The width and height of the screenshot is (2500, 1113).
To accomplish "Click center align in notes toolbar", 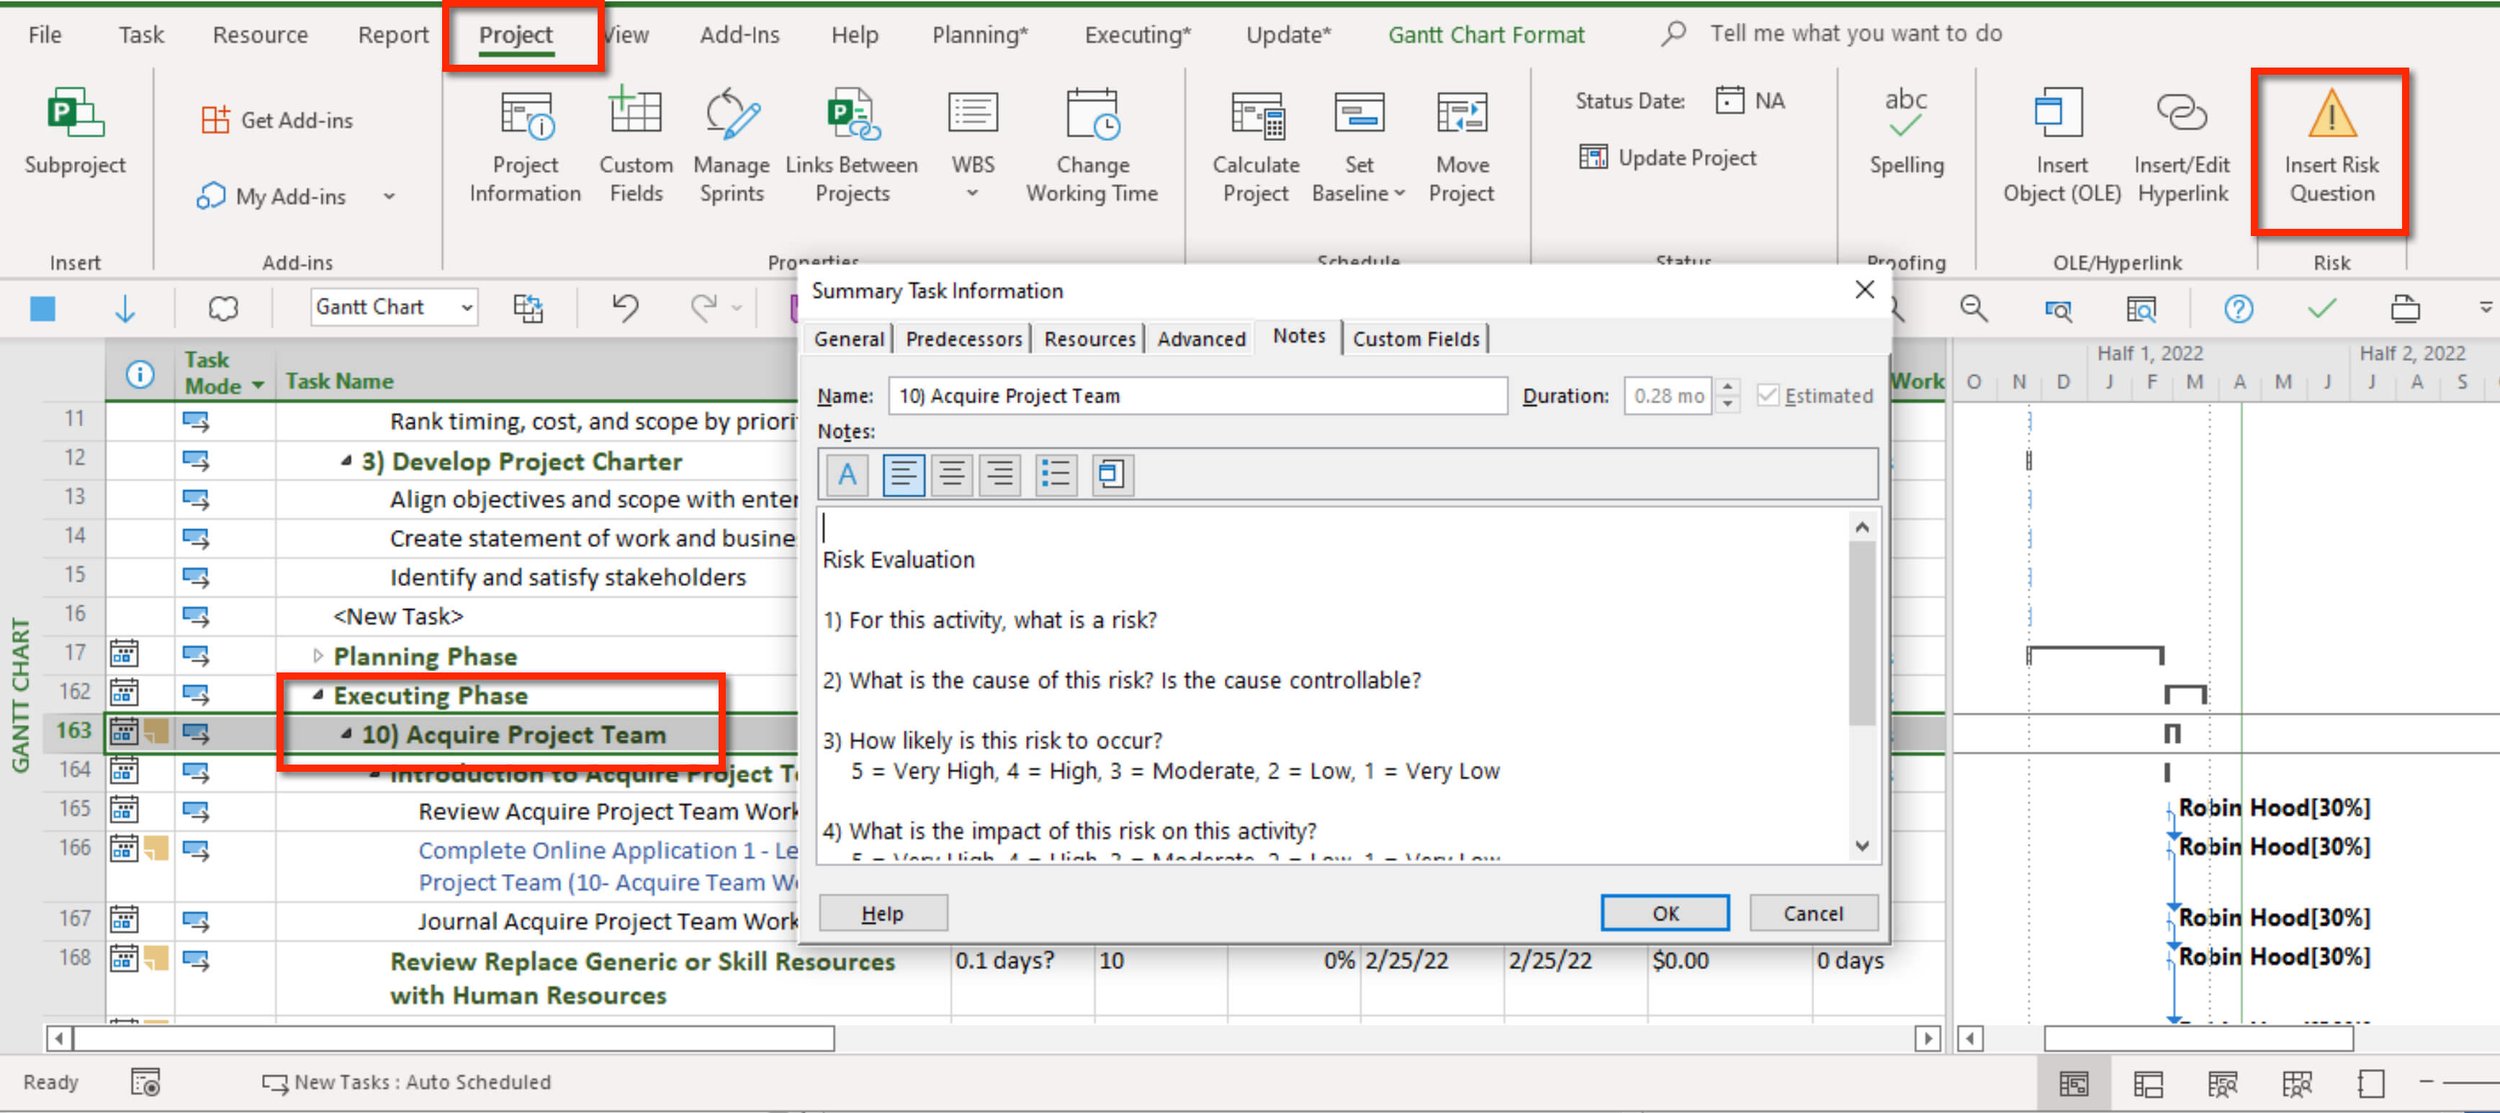I will [x=951, y=474].
